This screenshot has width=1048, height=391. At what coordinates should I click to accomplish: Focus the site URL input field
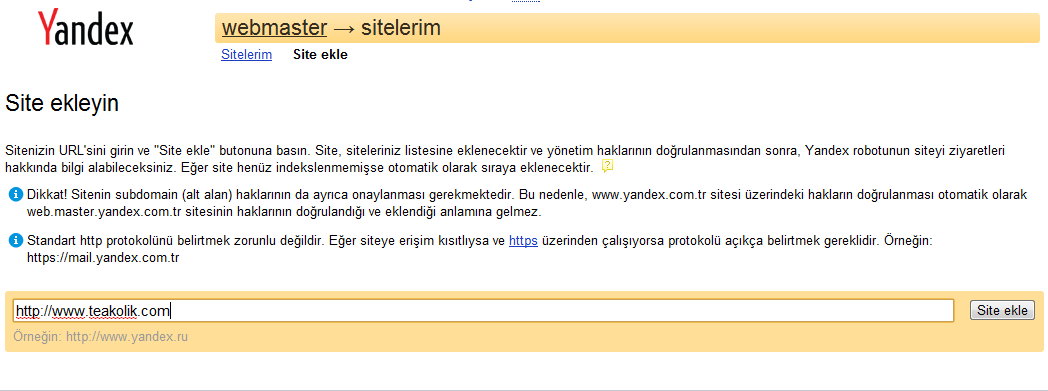[x=483, y=310]
